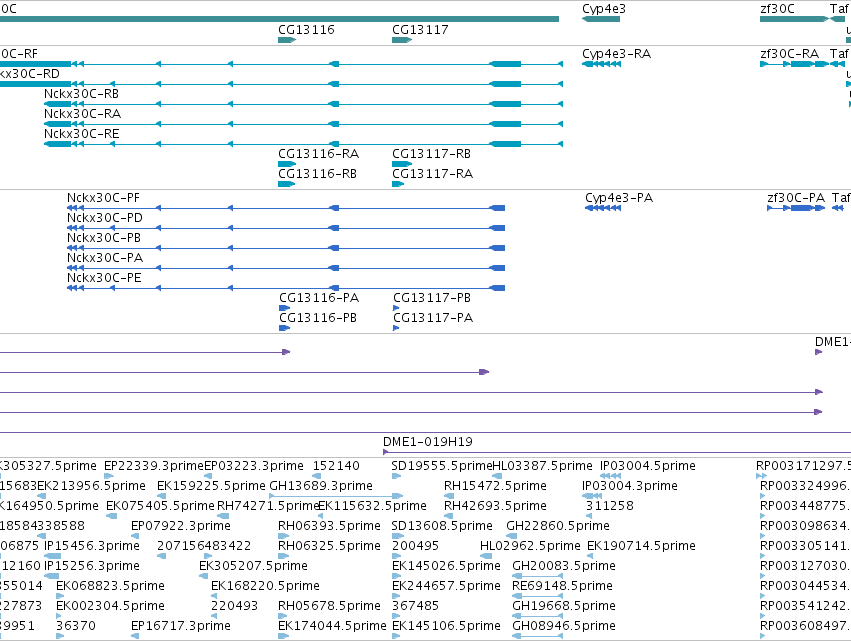The width and height of the screenshot is (851, 641).
Task: Select the CG13117-PB protein glyph
Action: [396, 308]
